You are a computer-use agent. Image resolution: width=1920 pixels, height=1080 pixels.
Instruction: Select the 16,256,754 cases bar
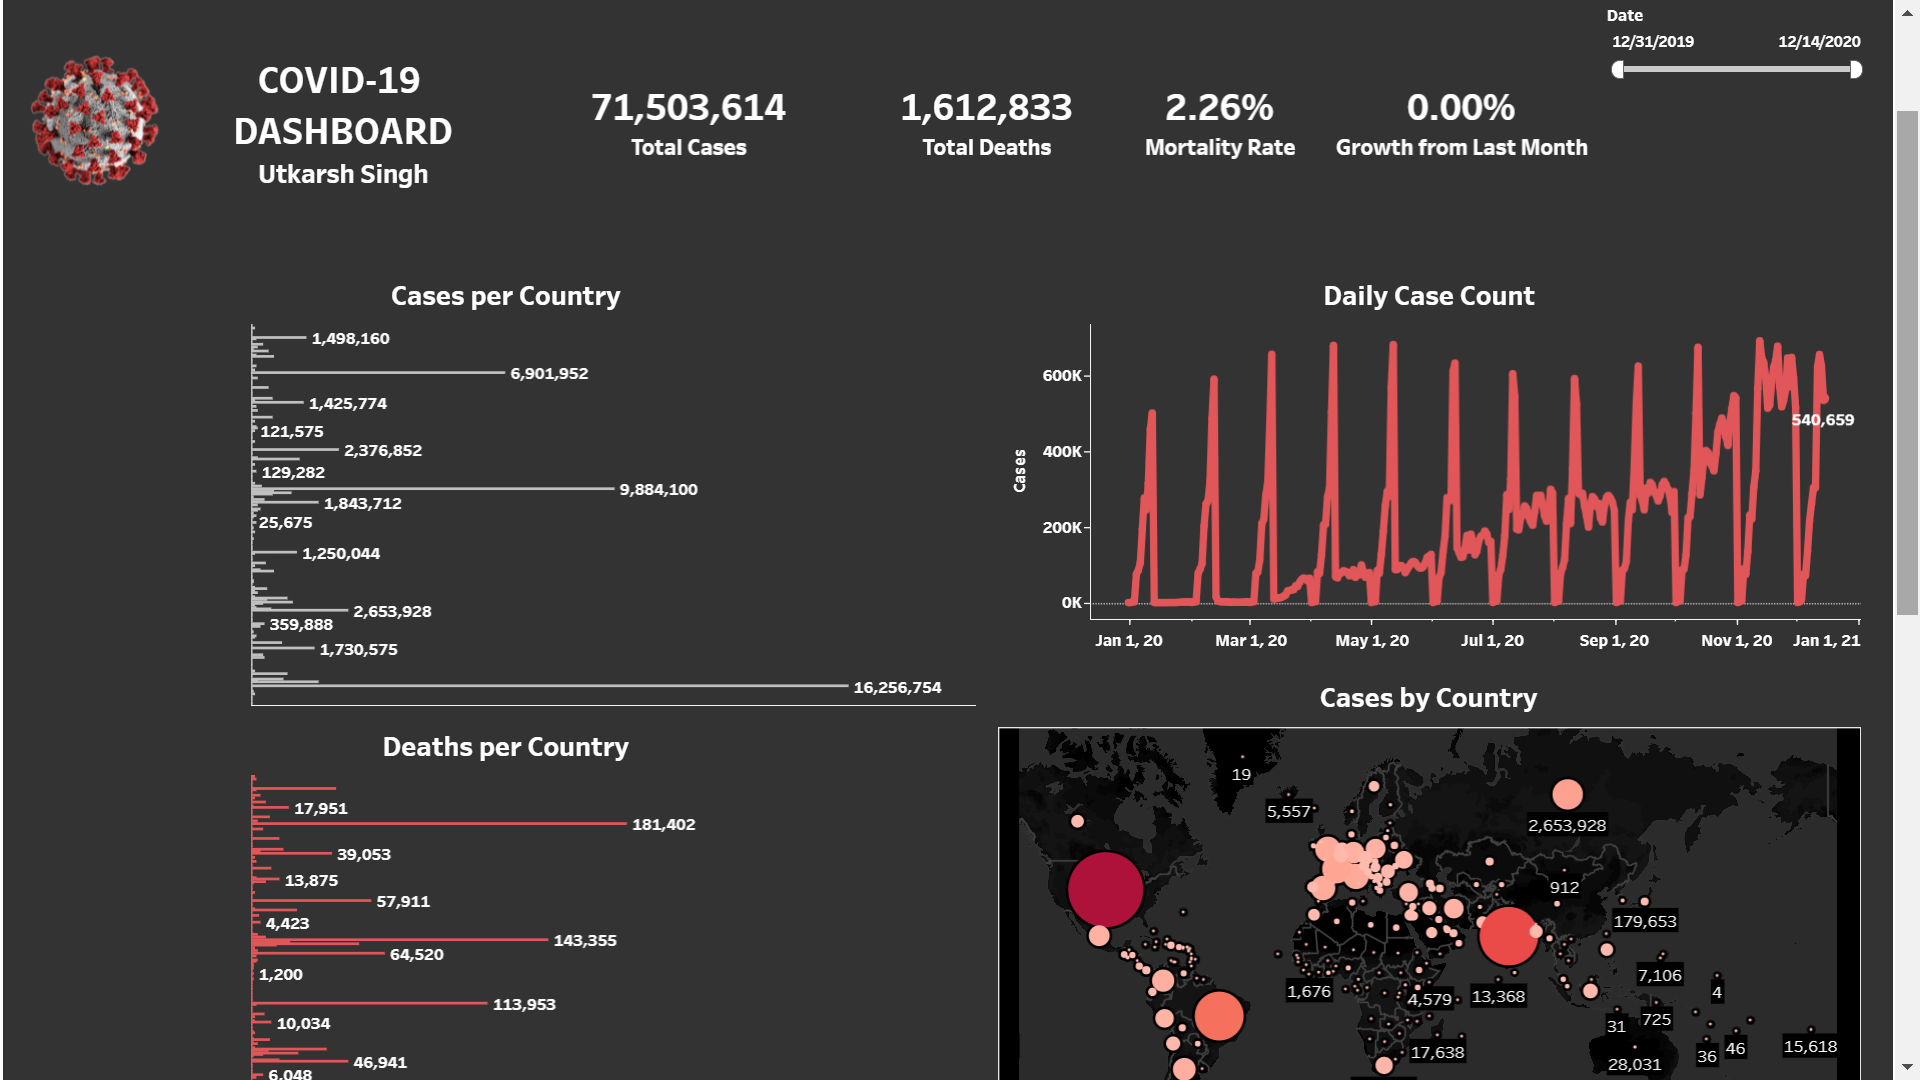(550, 686)
